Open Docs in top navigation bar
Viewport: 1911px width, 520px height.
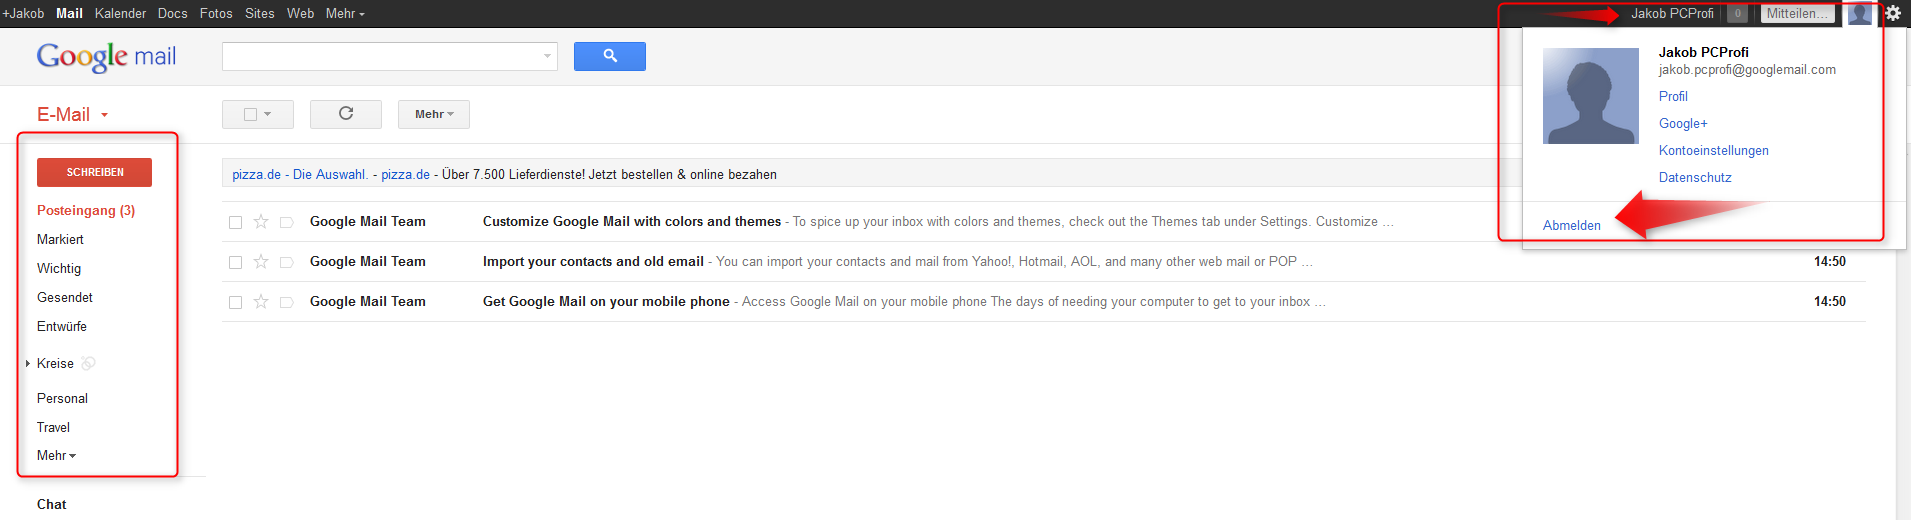[172, 13]
